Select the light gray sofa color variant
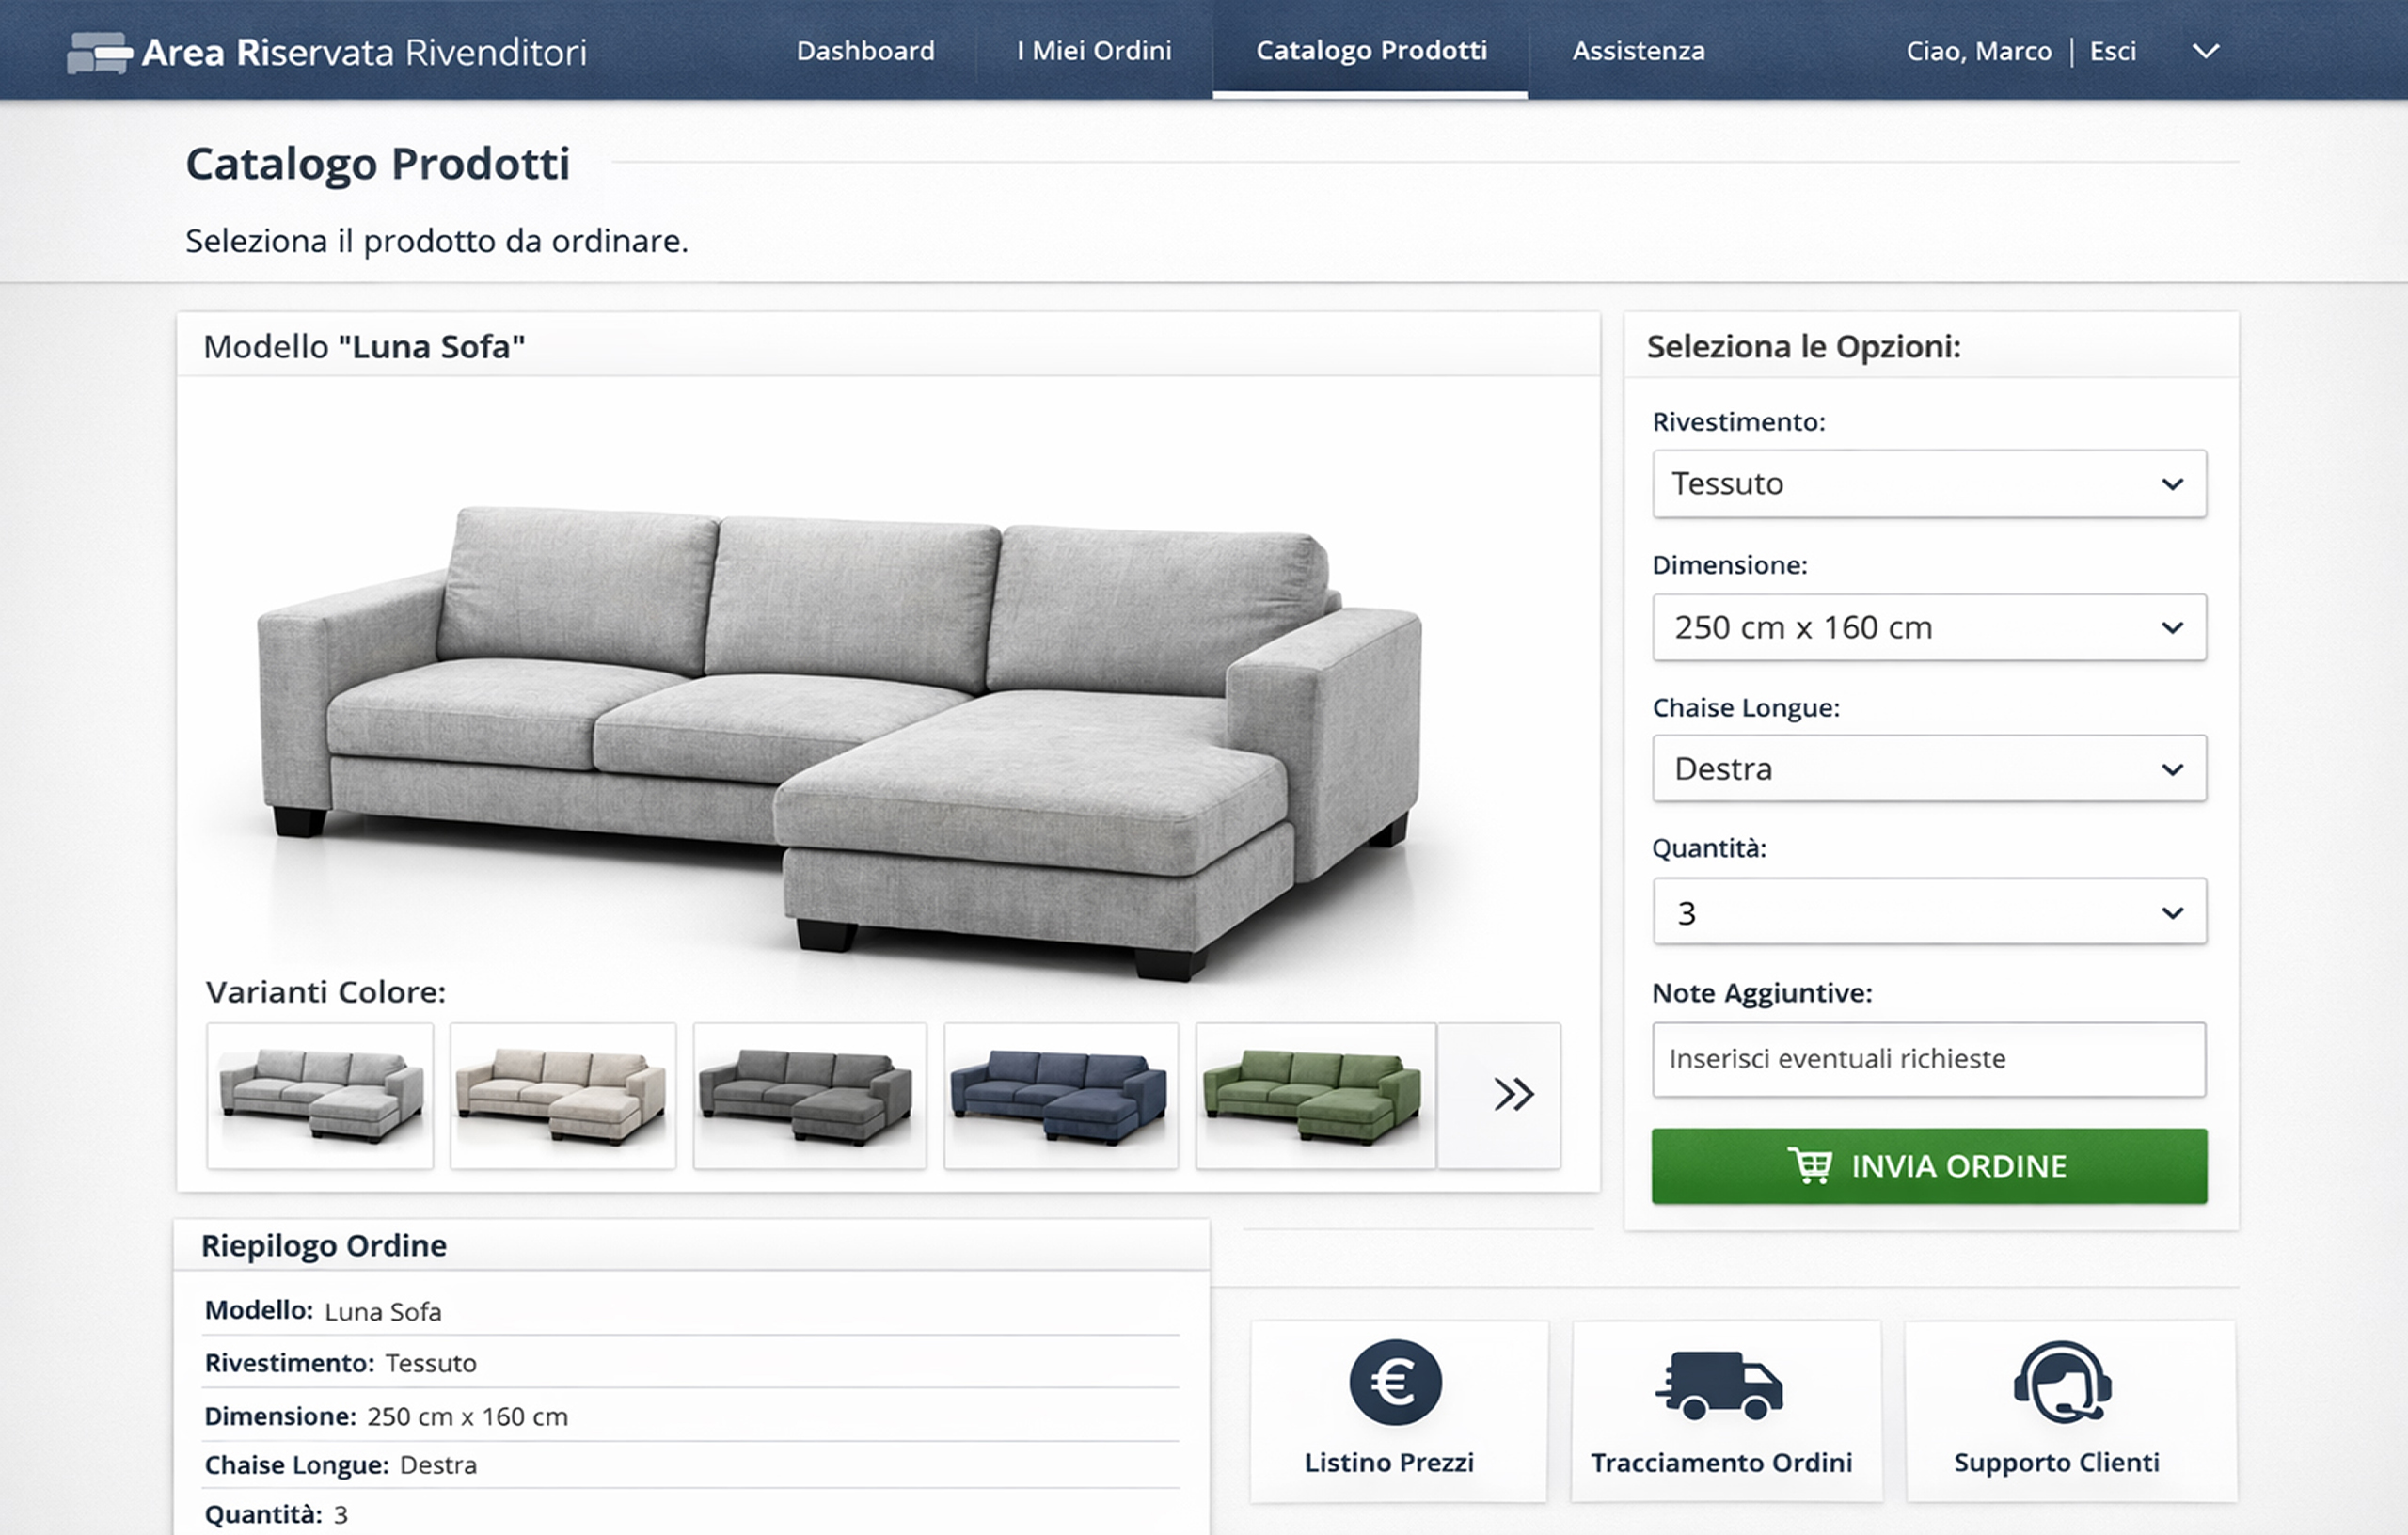2408x1535 pixels. 320,1095
